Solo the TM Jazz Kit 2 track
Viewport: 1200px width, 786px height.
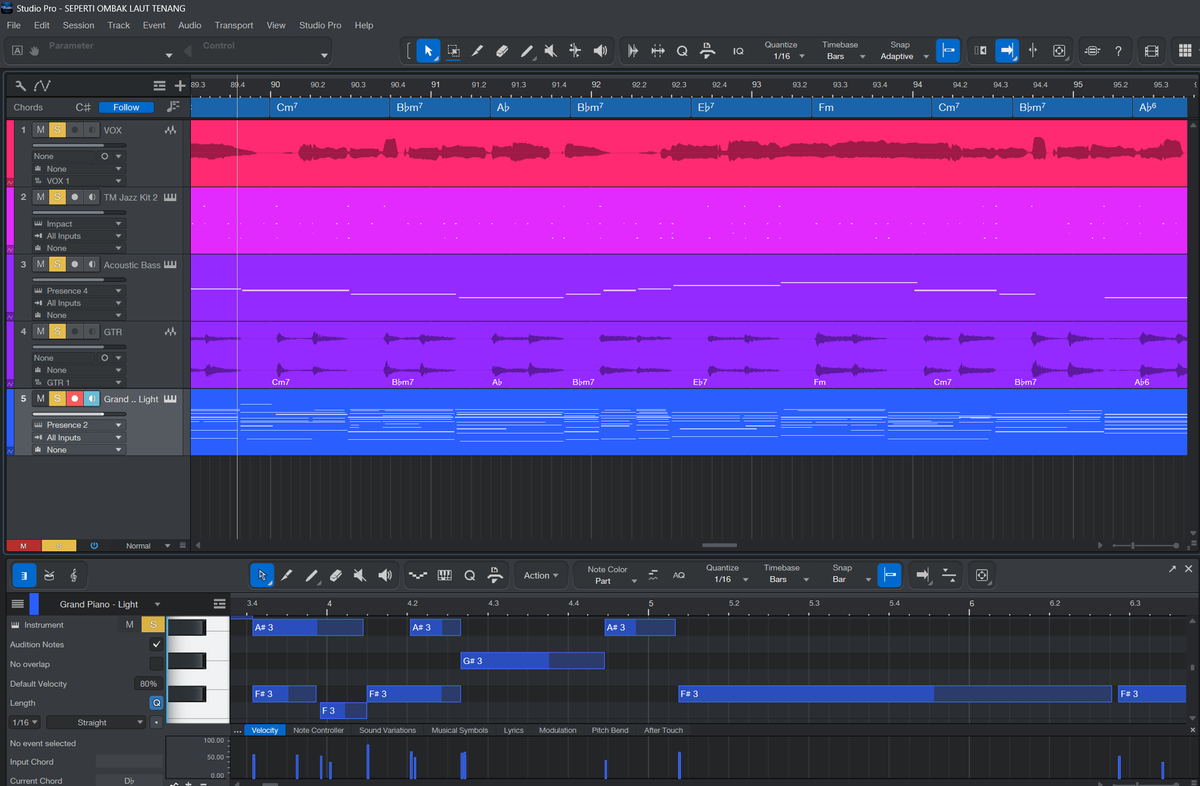58,197
